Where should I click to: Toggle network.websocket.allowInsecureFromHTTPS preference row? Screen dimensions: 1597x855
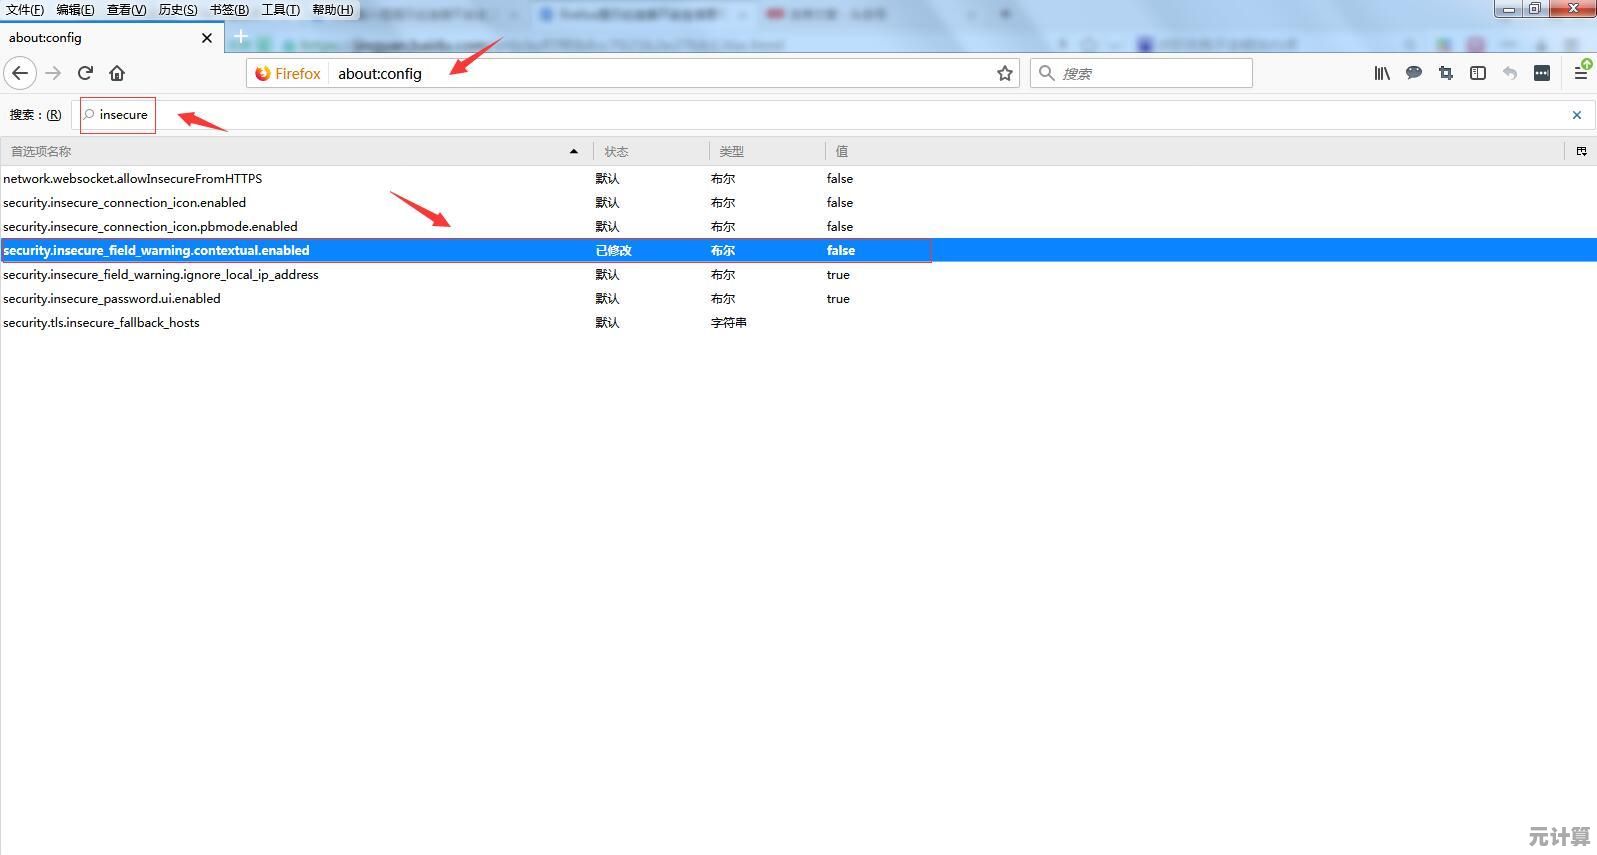pos(132,179)
